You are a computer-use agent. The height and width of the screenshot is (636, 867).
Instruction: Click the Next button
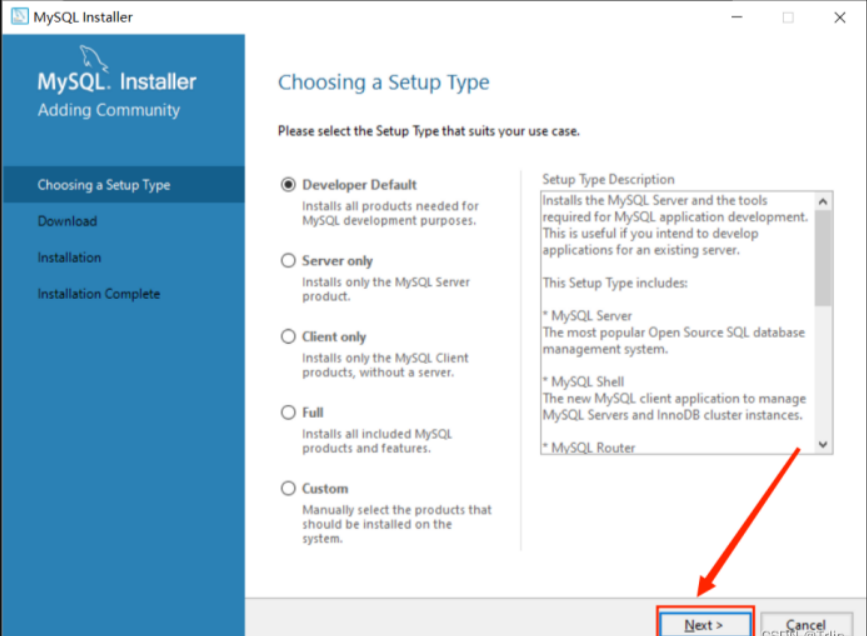tap(705, 624)
